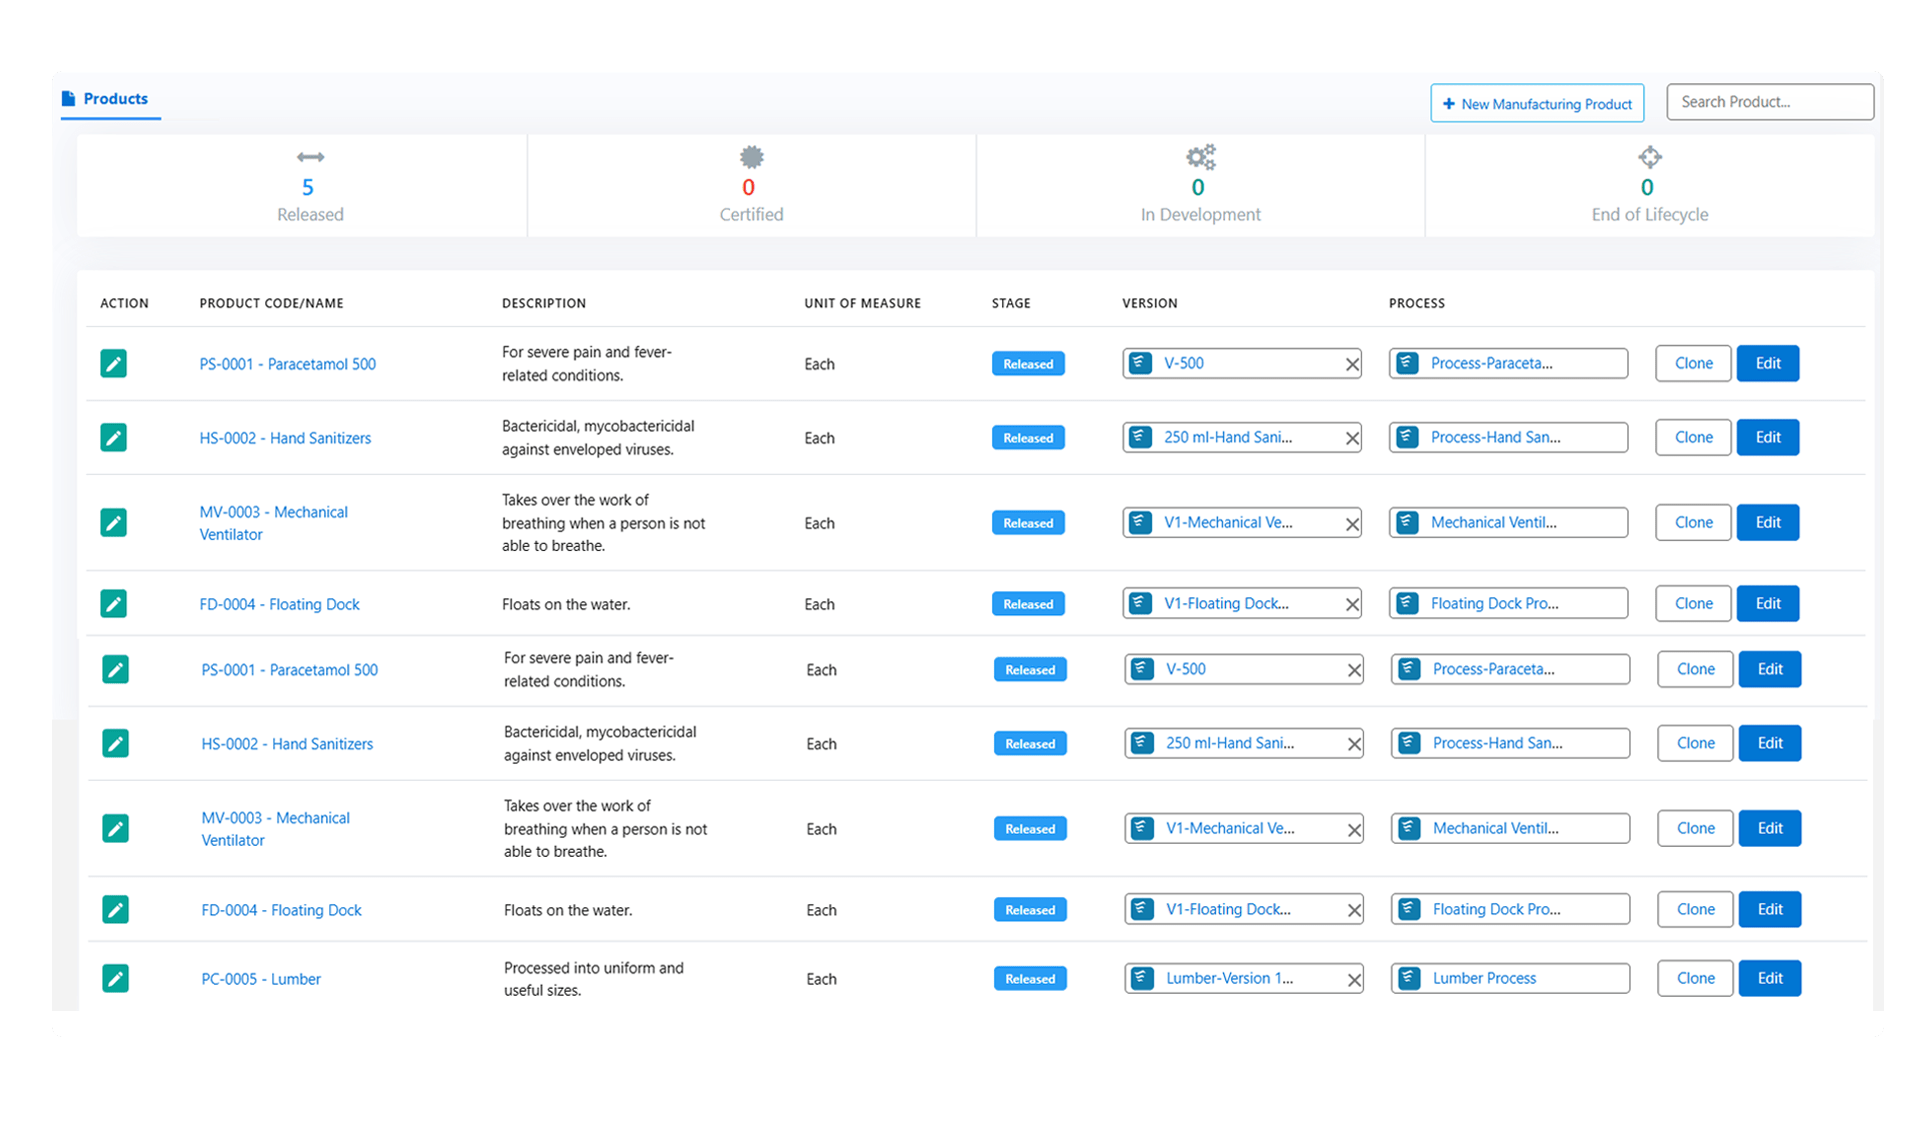Click the plus icon in New Manufacturing Product
Screen dimensions: 1919x1135
click(1448, 104)
